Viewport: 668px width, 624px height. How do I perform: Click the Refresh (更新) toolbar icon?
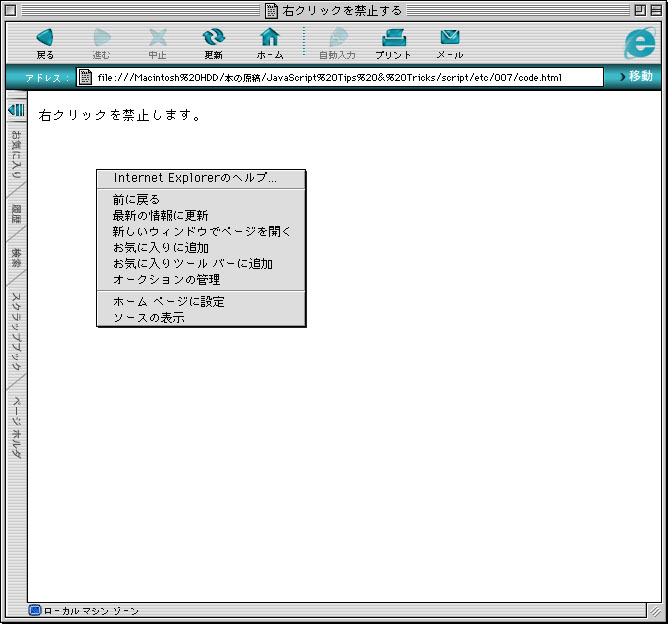[x=213, y=40]
